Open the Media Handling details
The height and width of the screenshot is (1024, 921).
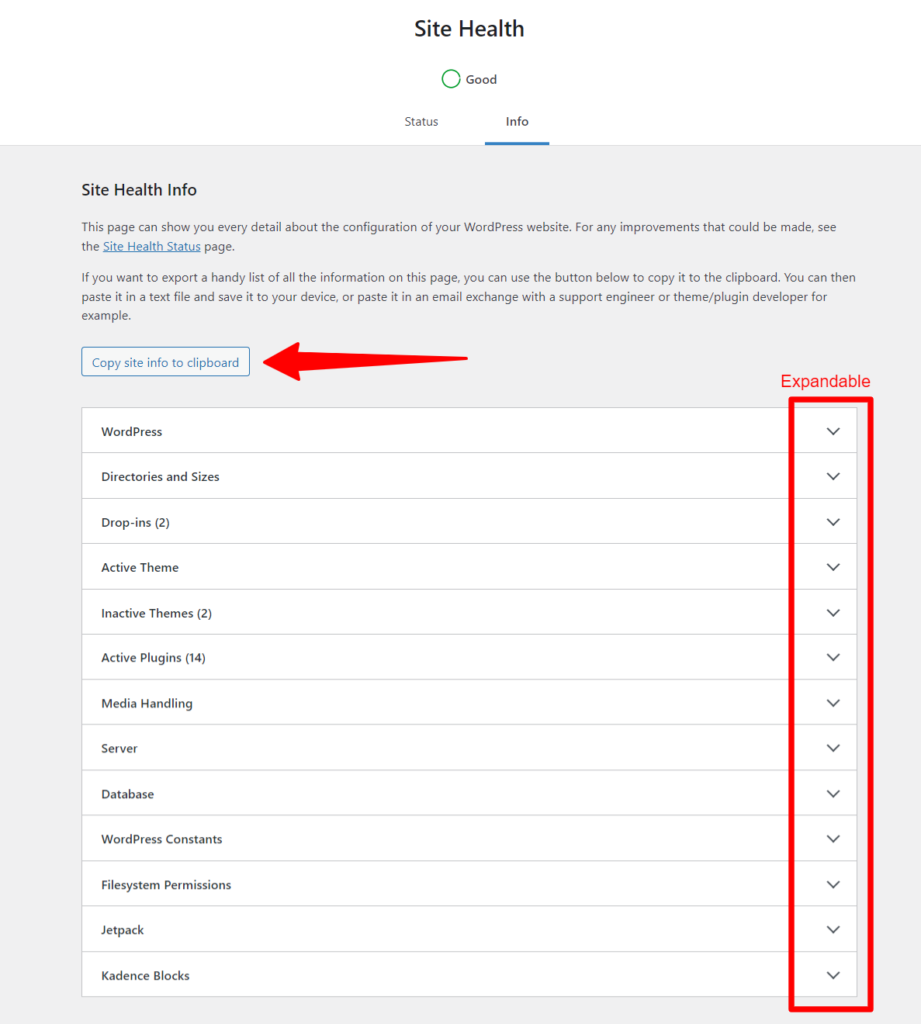click(833, 702)
